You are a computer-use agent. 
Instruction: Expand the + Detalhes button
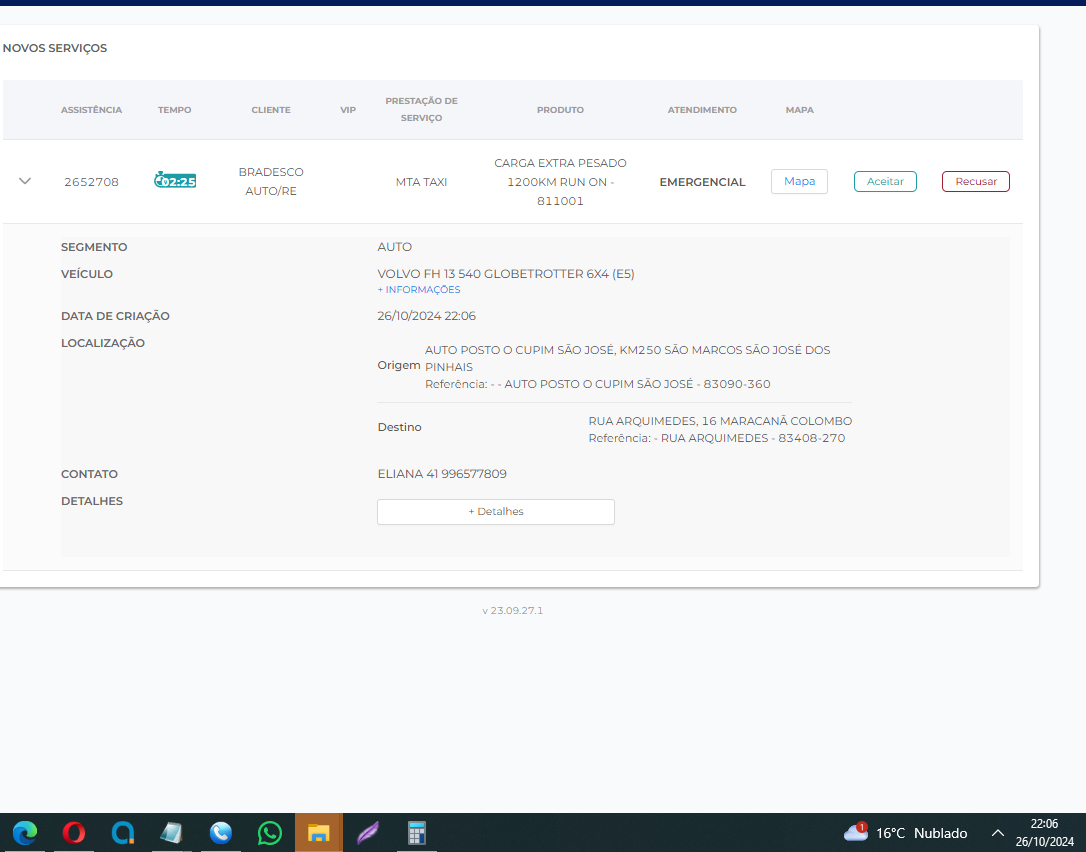coord(496,512)
